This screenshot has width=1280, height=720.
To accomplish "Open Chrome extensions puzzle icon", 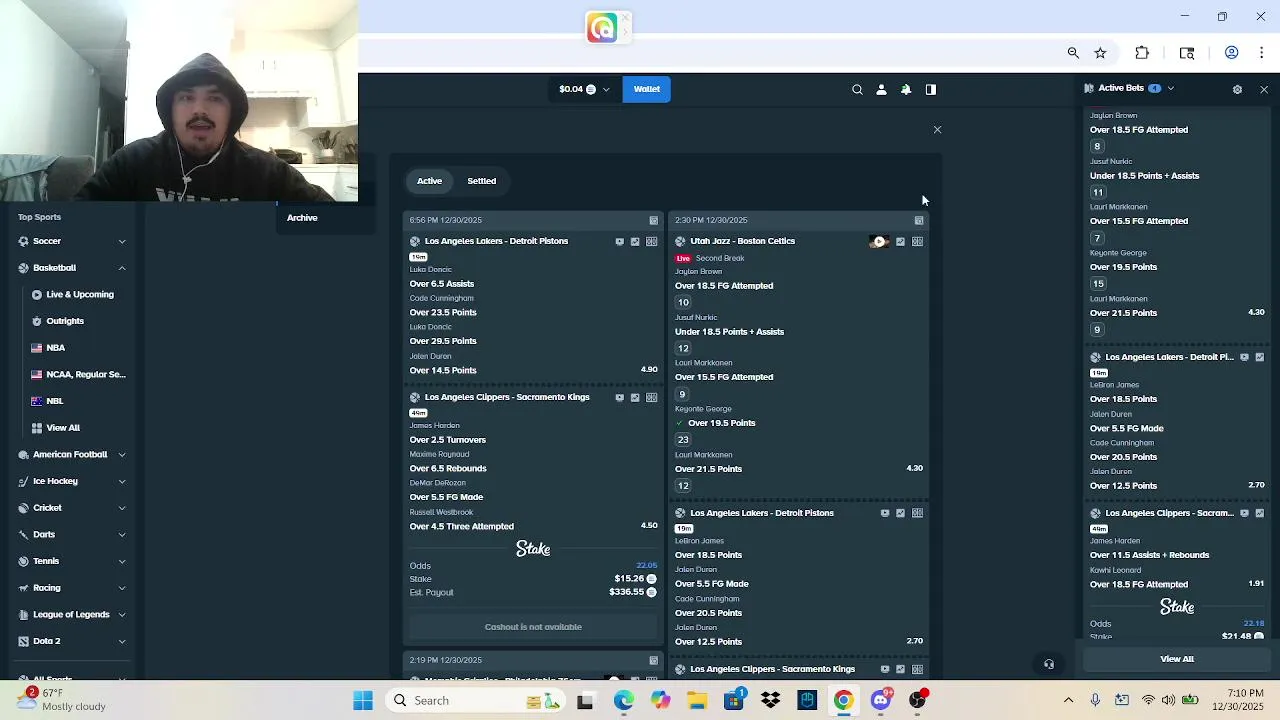I will [x=1142, y=53].
